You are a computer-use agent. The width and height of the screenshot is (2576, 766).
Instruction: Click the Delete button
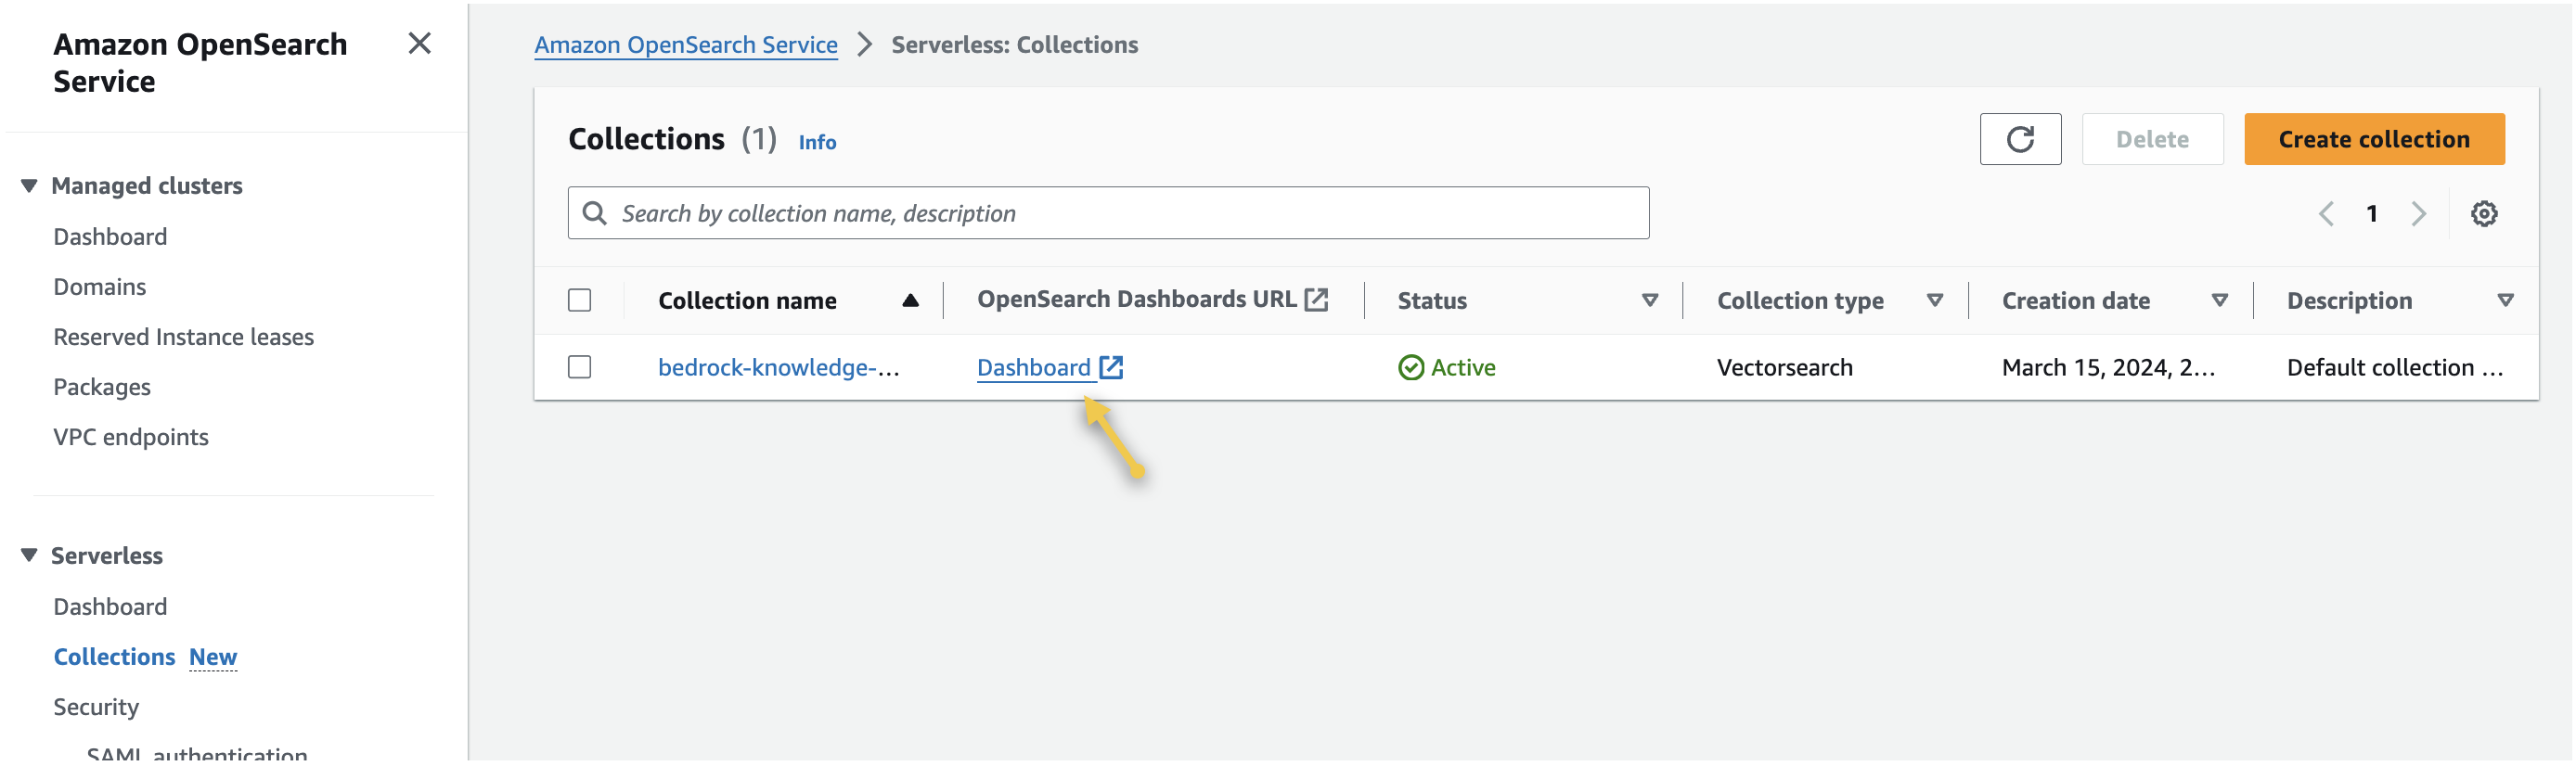pos(2152,139)
